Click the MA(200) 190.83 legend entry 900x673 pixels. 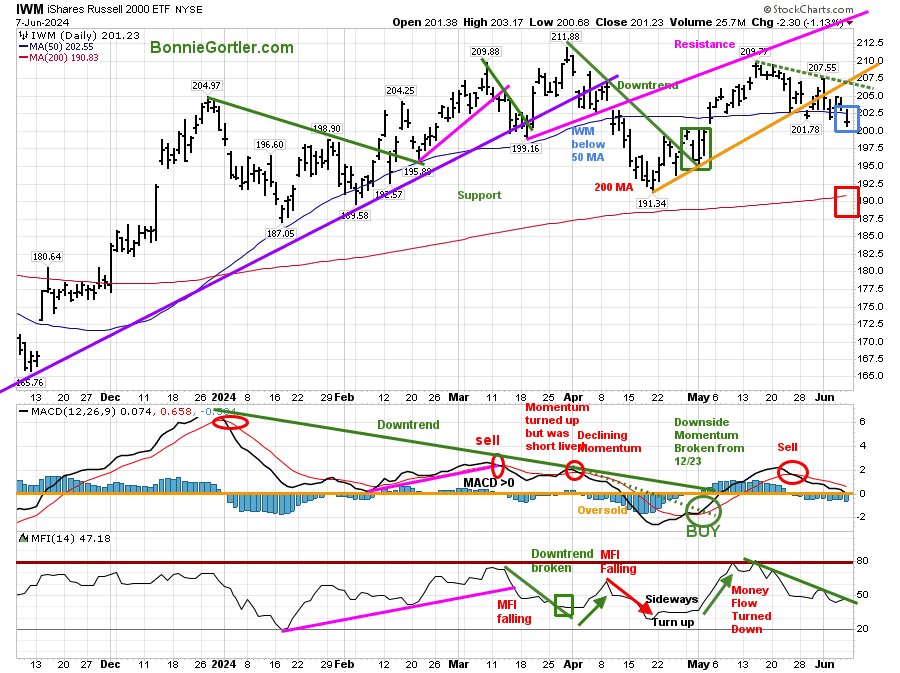click(x=59, y=57)
